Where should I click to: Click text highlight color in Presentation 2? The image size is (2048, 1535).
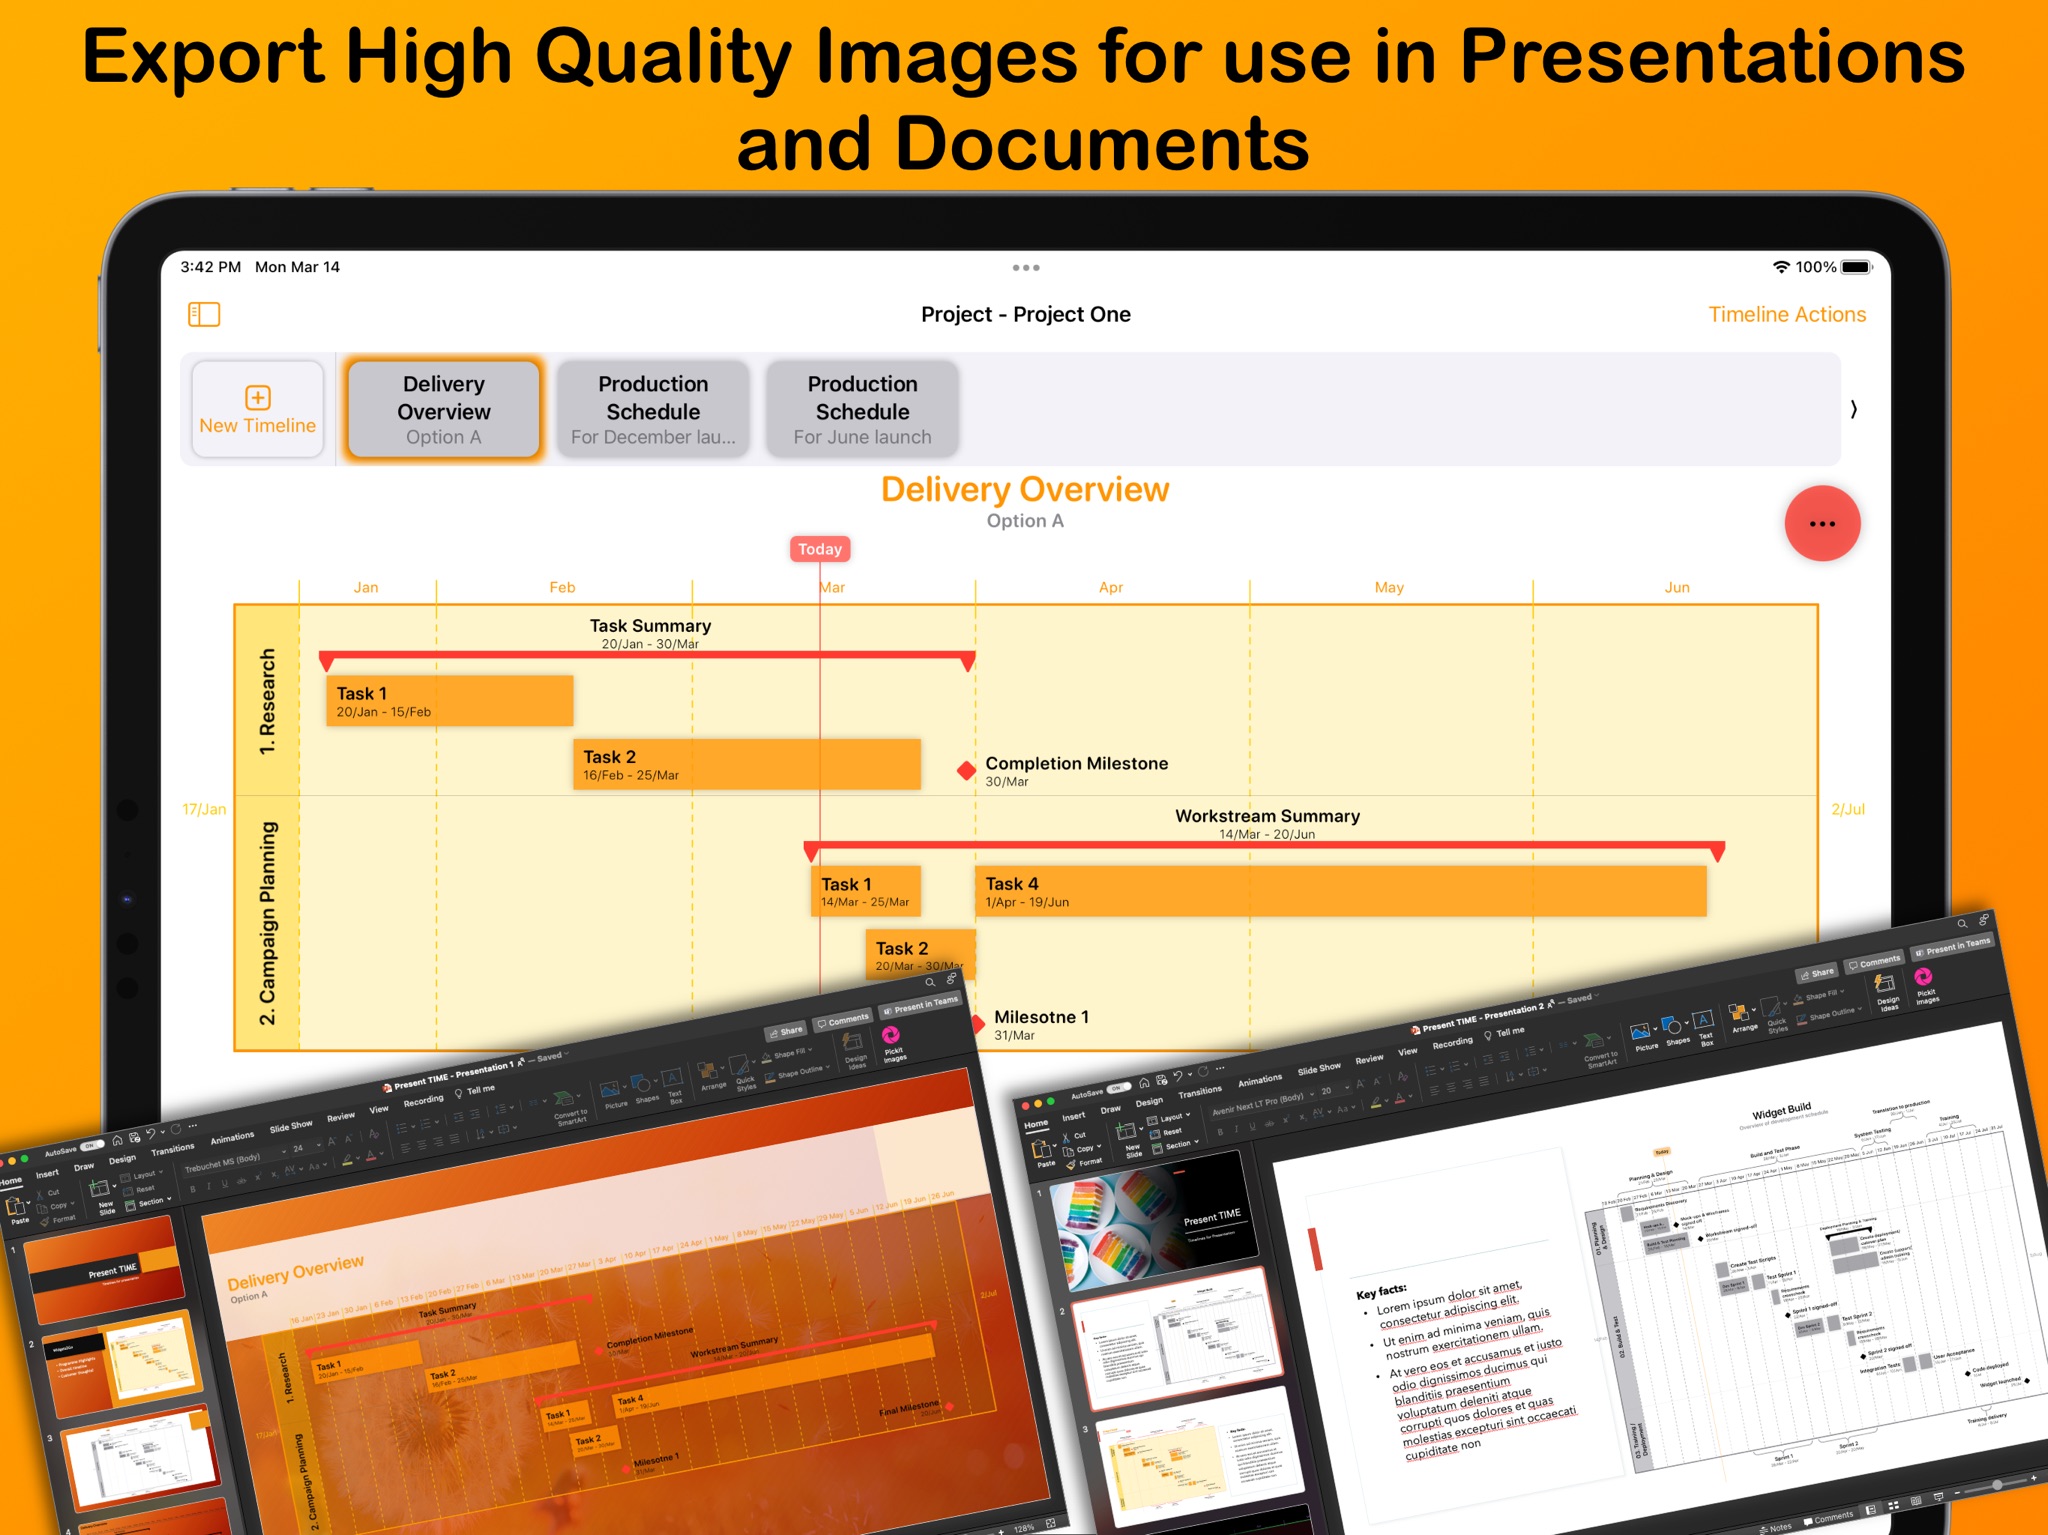[1377, 1103]
